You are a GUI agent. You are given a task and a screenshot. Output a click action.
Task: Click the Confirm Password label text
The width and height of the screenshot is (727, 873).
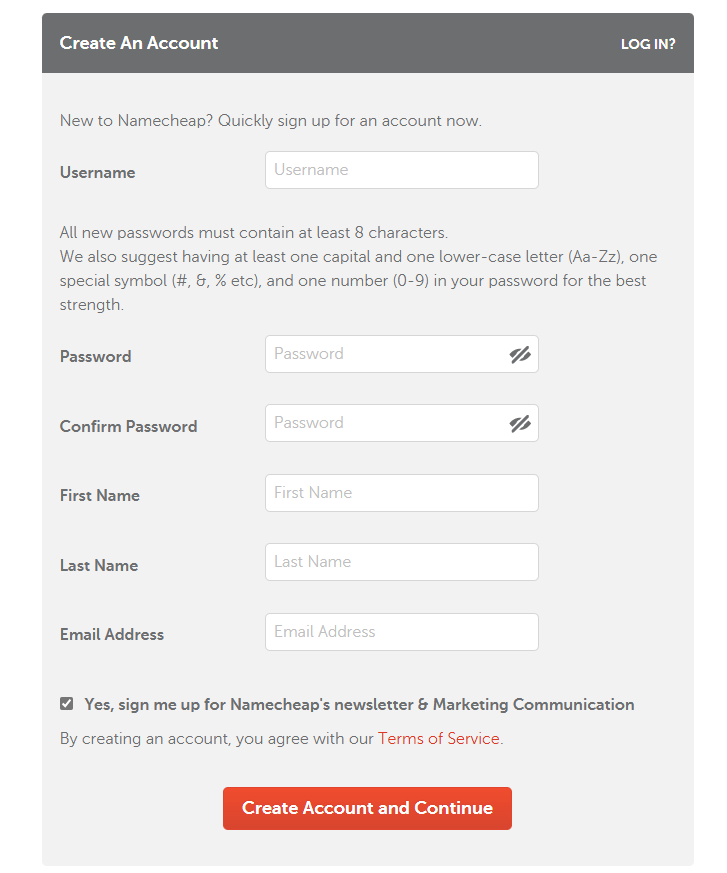pos(128,426)
